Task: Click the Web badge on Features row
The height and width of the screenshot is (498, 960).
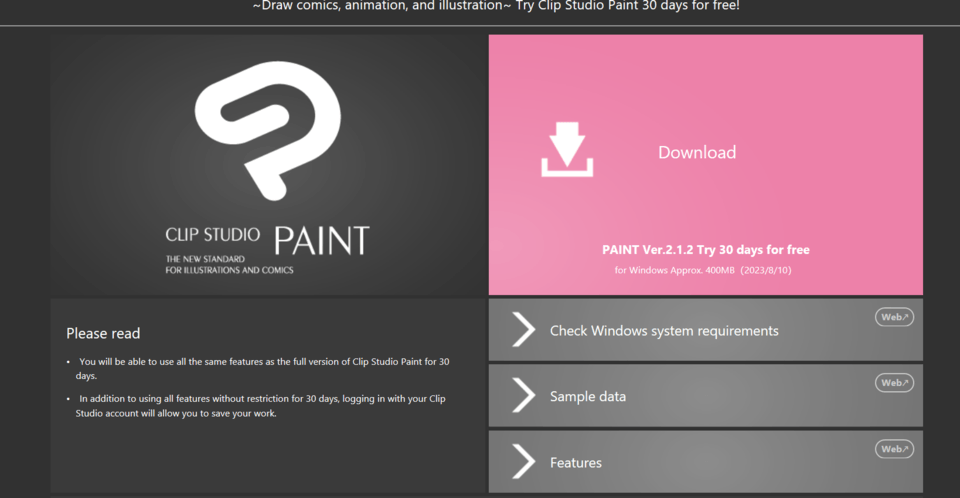Action: [x=894, y=449]
